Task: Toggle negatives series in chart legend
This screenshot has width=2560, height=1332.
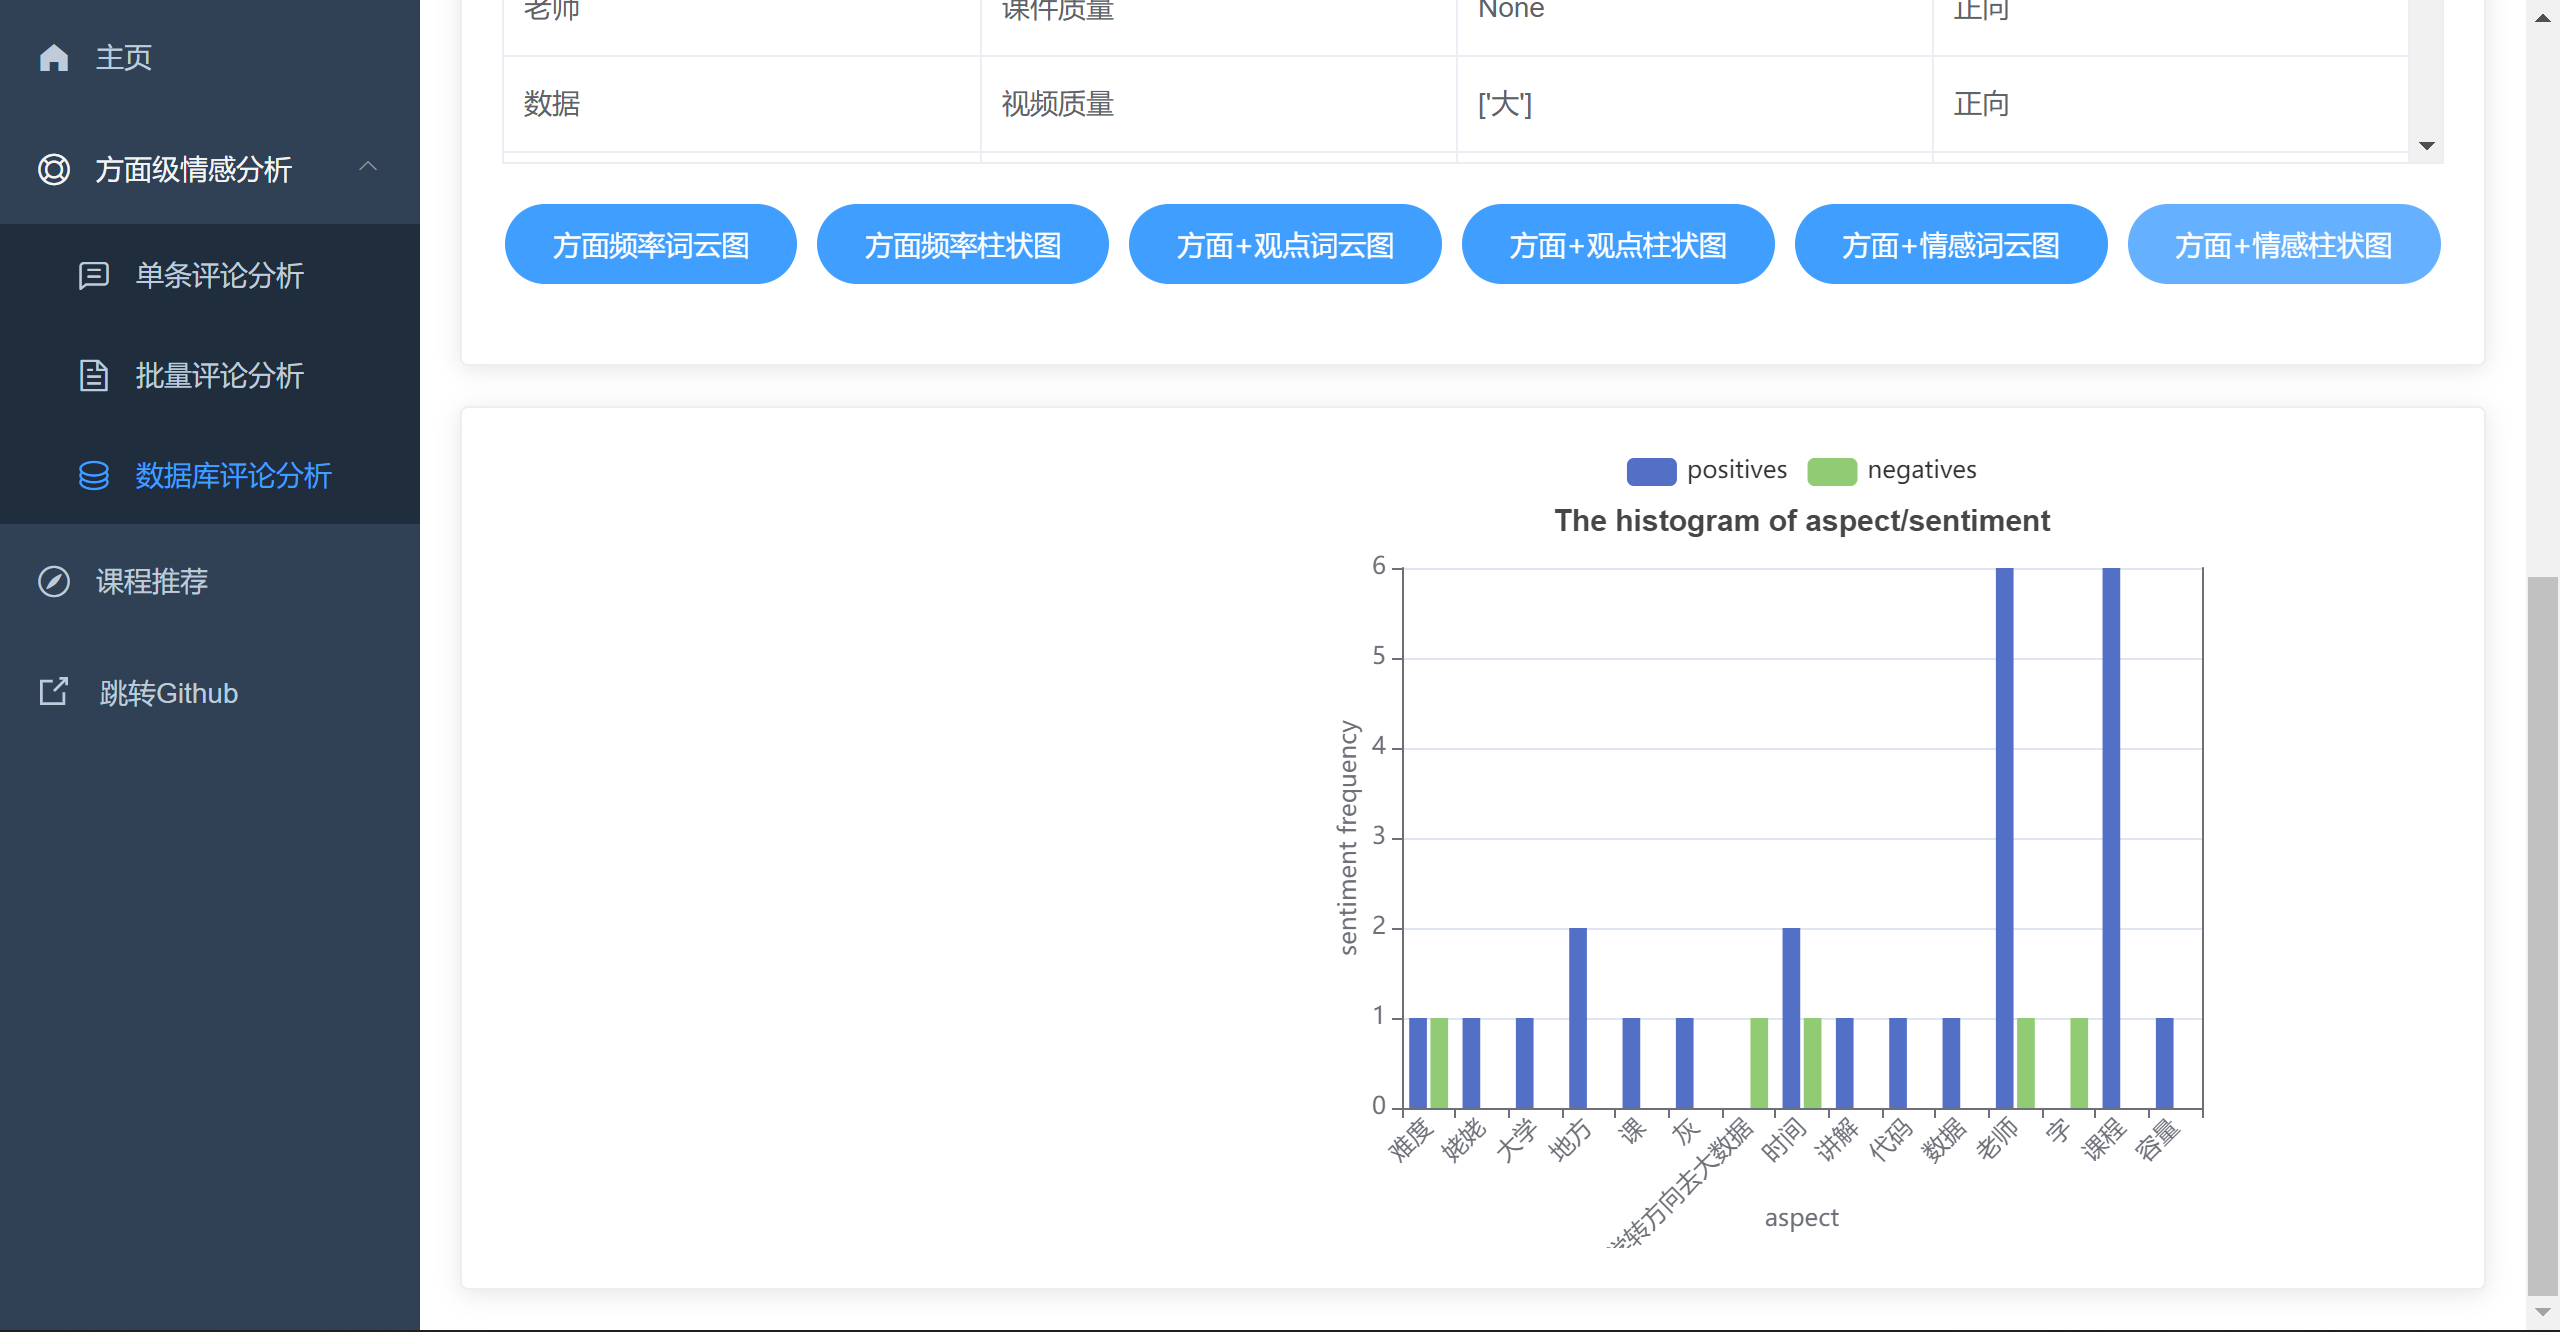Action: pos(1921,470)
